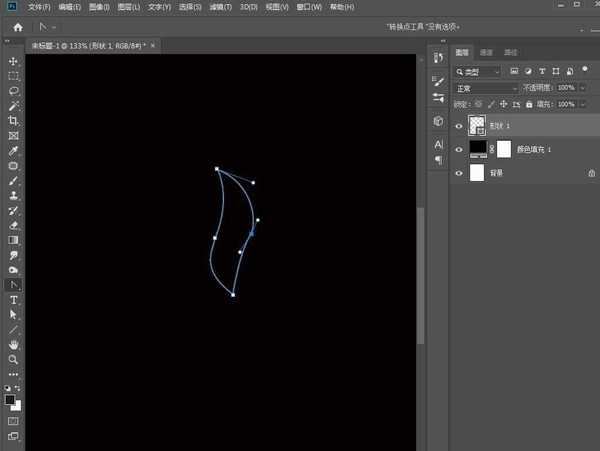Select the Zoom tool
This screenshot has height=451, width=600.
point(14,359)
